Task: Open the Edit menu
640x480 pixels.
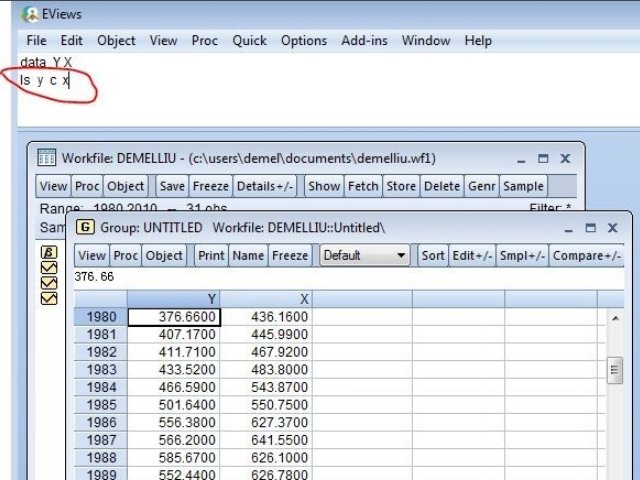Action: (x=71, y=40)
